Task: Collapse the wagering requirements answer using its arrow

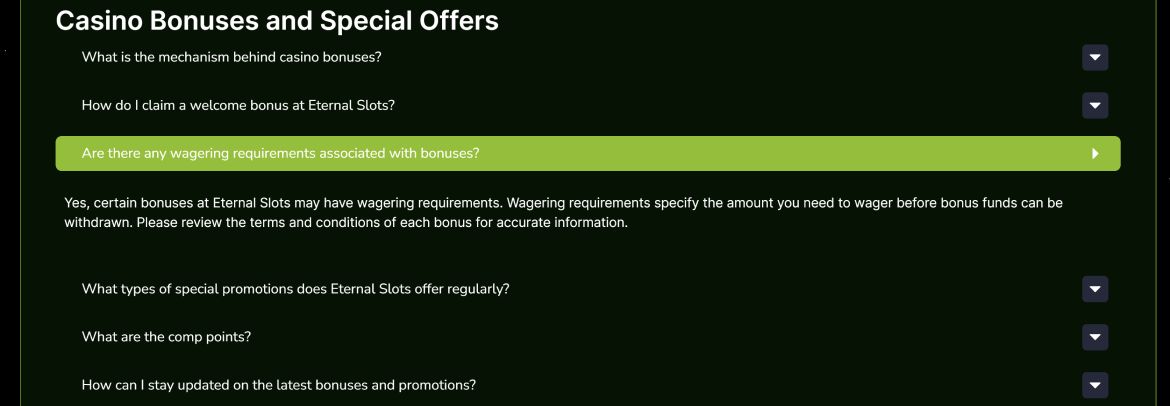Action: click(x=1095, y=154)
